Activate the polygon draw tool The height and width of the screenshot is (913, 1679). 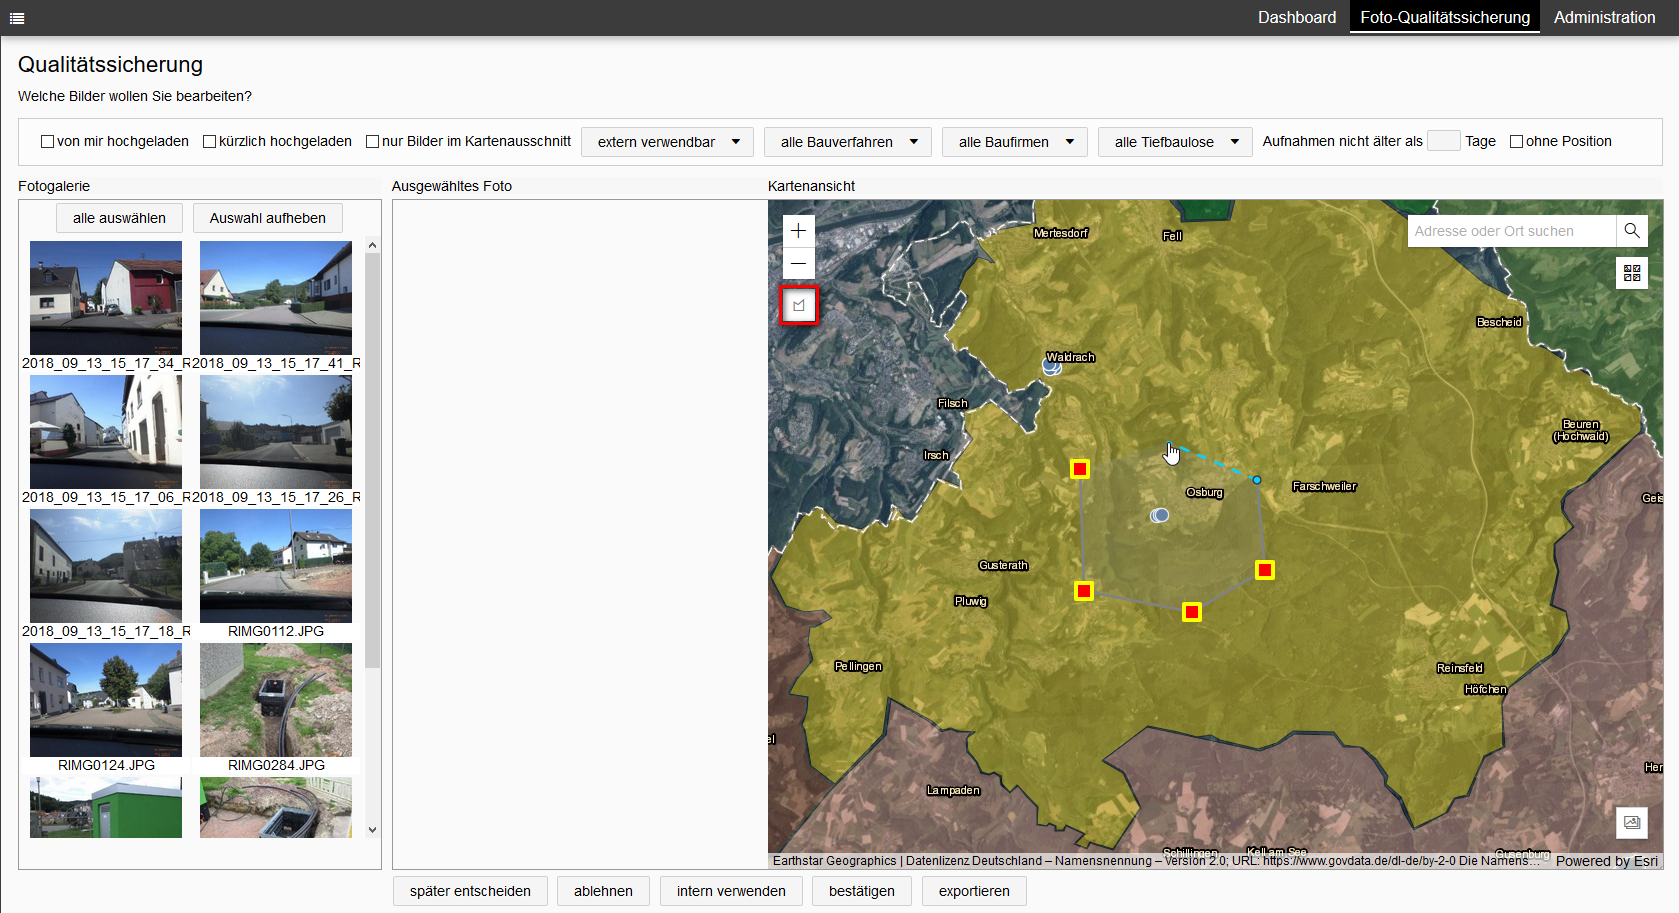point(799,305)
